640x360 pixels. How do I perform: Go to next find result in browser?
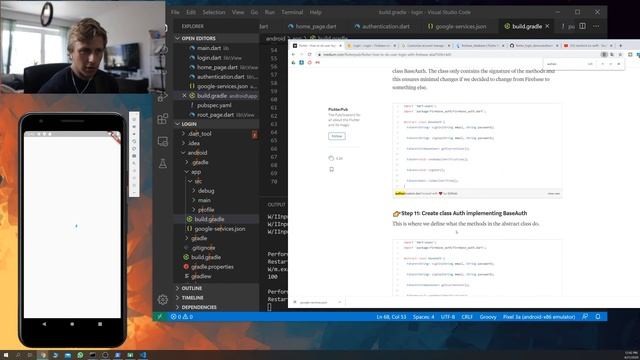pos(611,64)
